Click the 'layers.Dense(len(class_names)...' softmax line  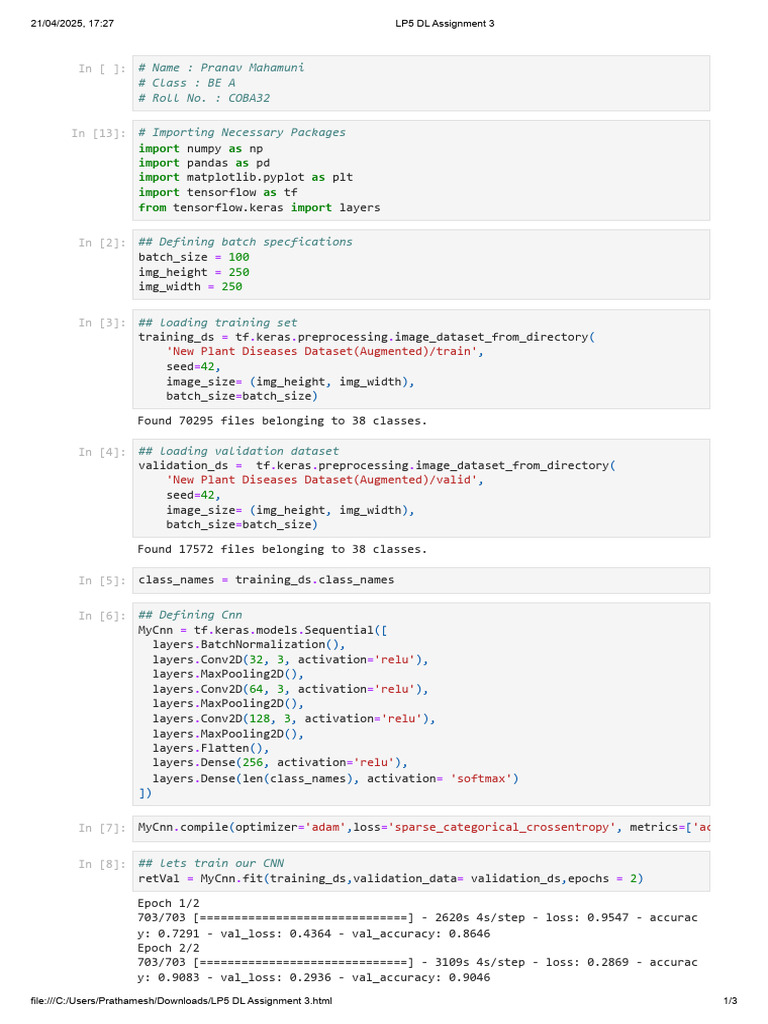(336, 778)
